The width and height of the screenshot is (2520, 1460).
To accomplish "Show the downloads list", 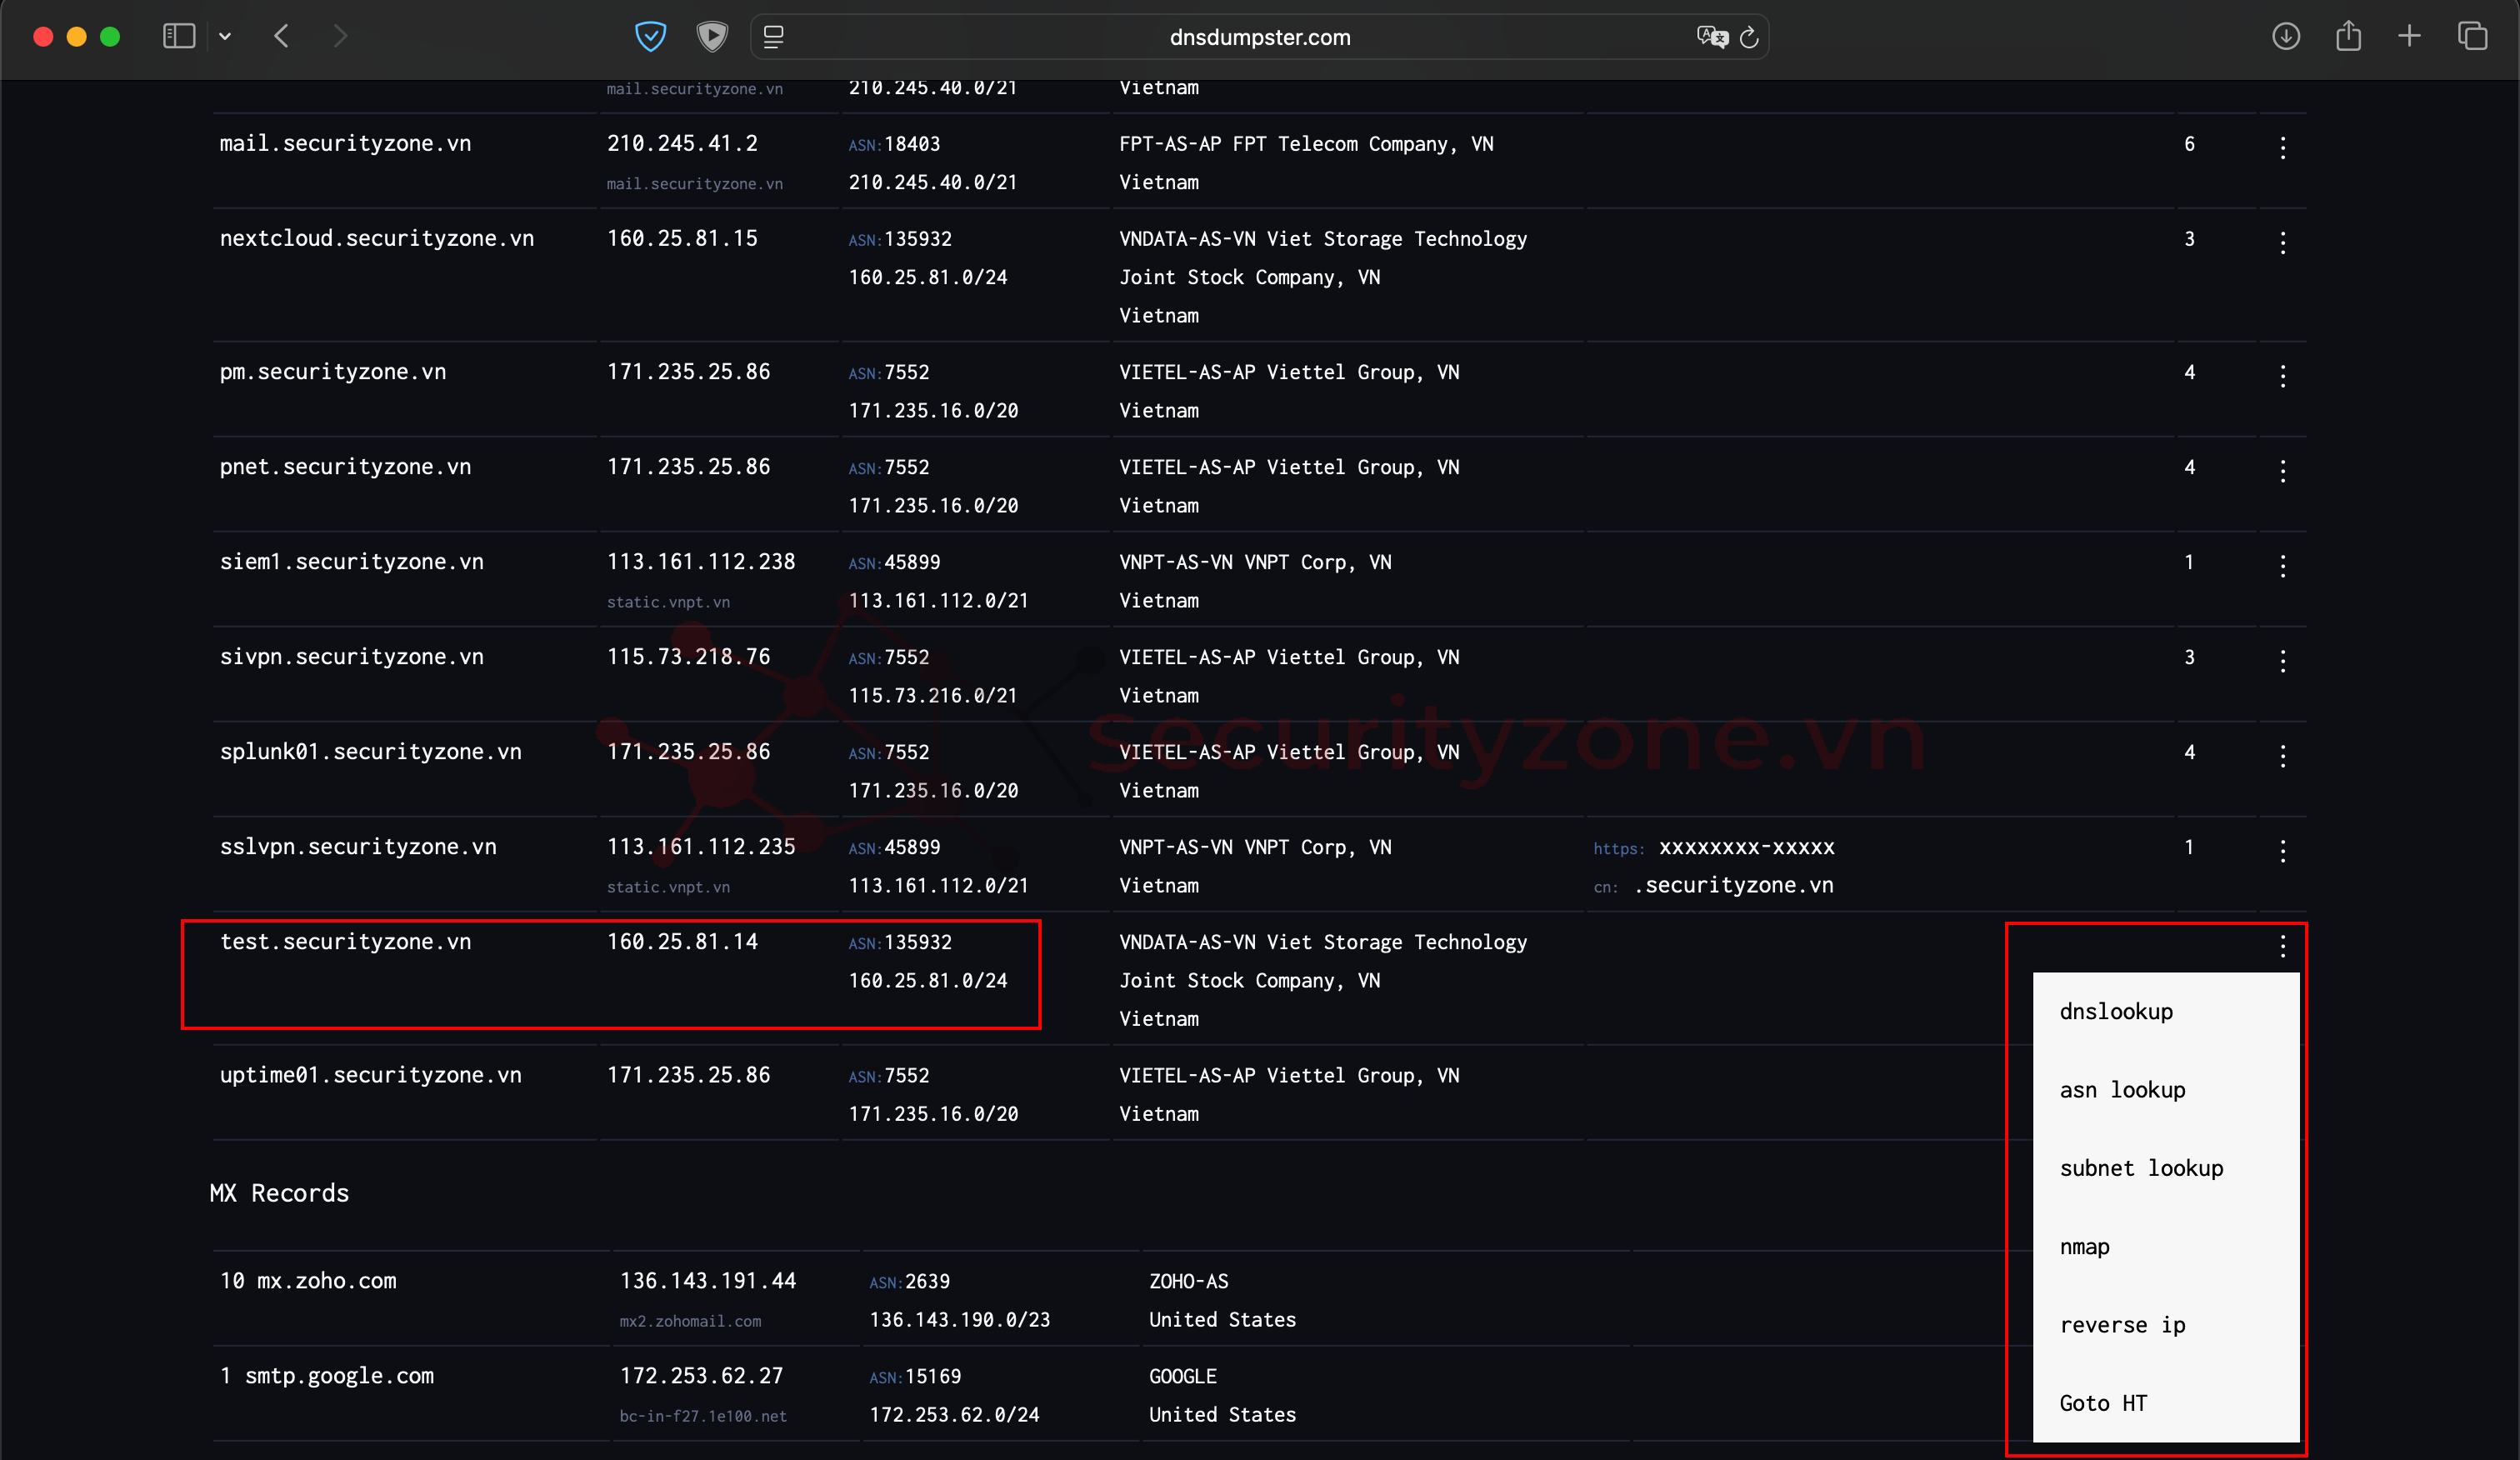I will [x=2286, y=37].
